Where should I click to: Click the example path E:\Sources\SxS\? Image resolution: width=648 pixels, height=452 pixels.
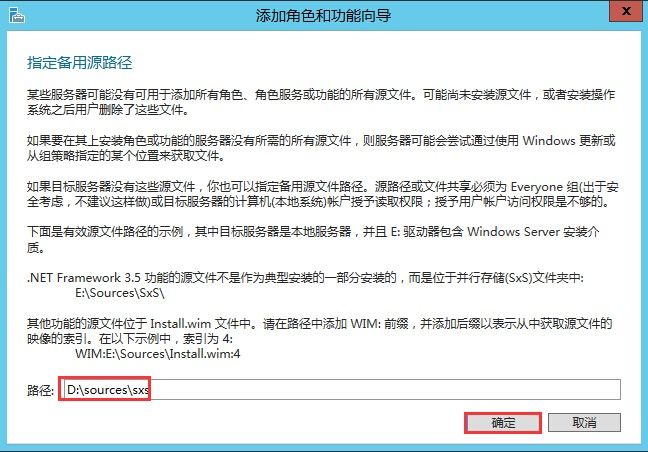[120, 293]
